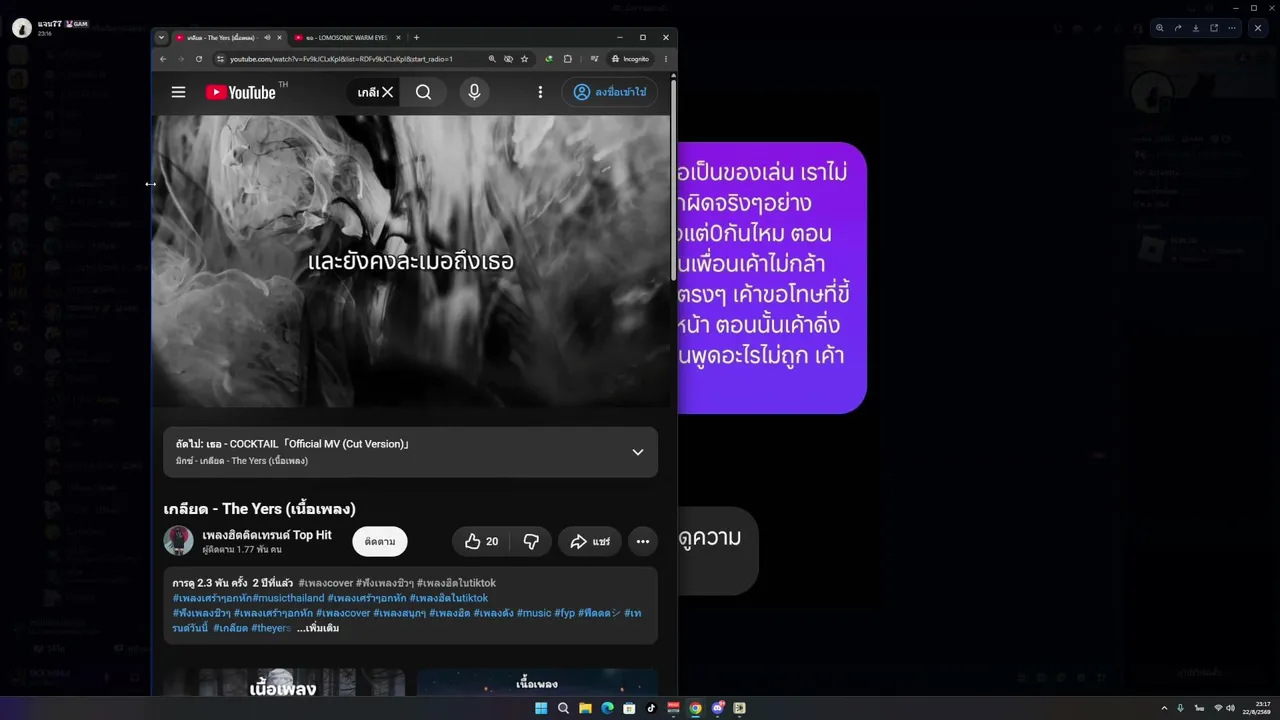
Task: Open Chrome three-dot menu
Action: (x=666, y=59)
